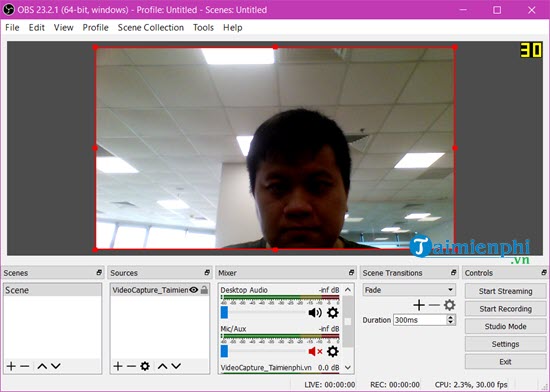The image size is (550, 392).
Task: Move scene down in Scenes list
Action: click(x=56, y=366)
